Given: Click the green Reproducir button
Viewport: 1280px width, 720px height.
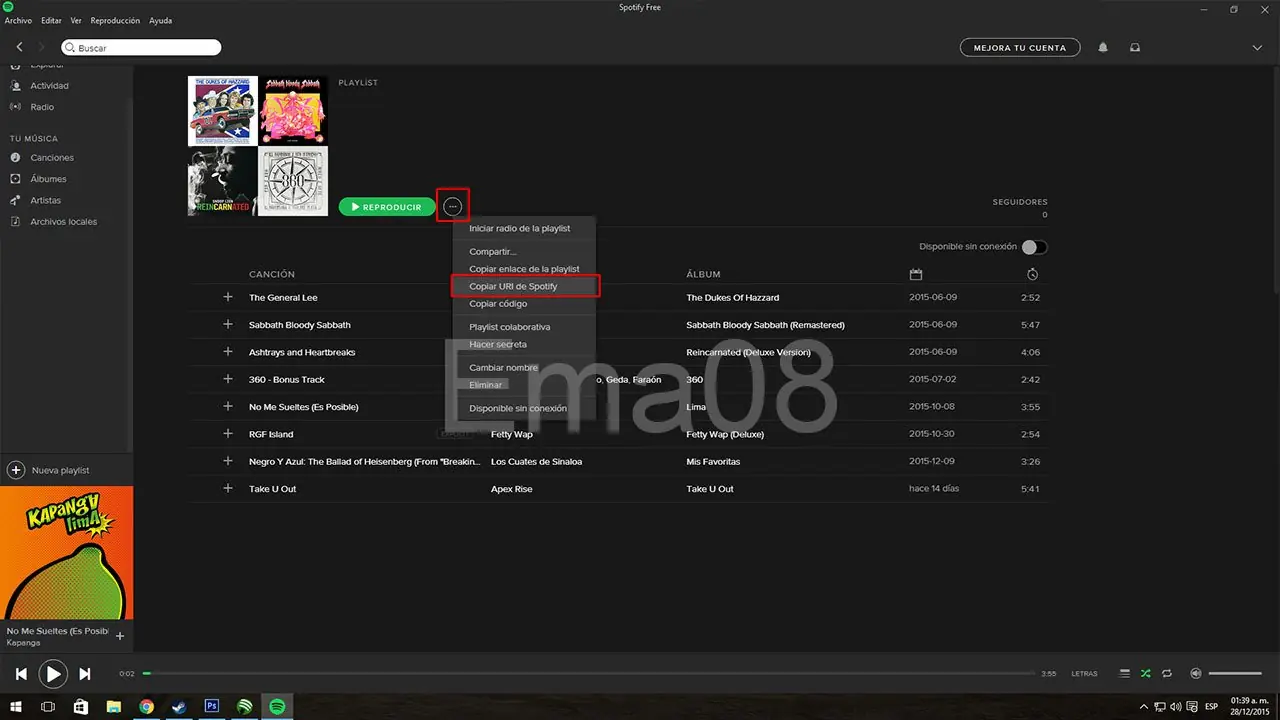Looking at the screenshot, I should [x=387, y=207].
